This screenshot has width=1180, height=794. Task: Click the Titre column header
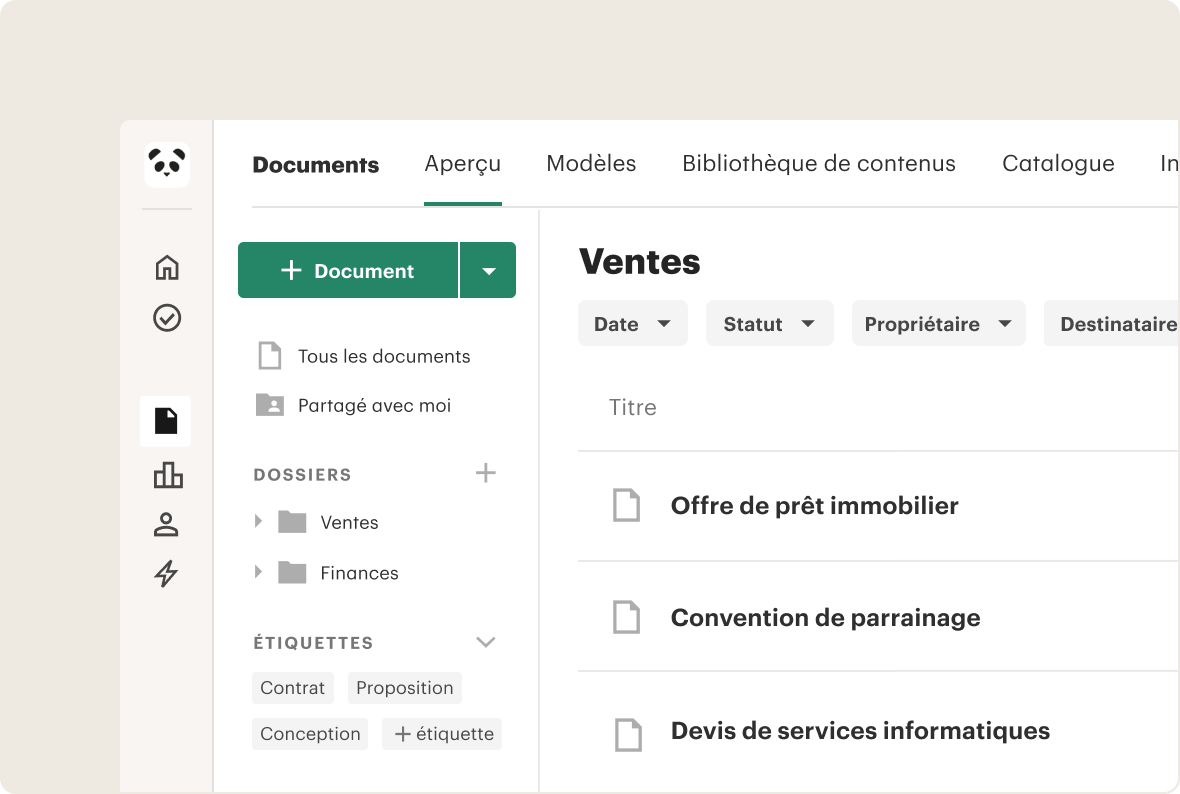(633, 407)
